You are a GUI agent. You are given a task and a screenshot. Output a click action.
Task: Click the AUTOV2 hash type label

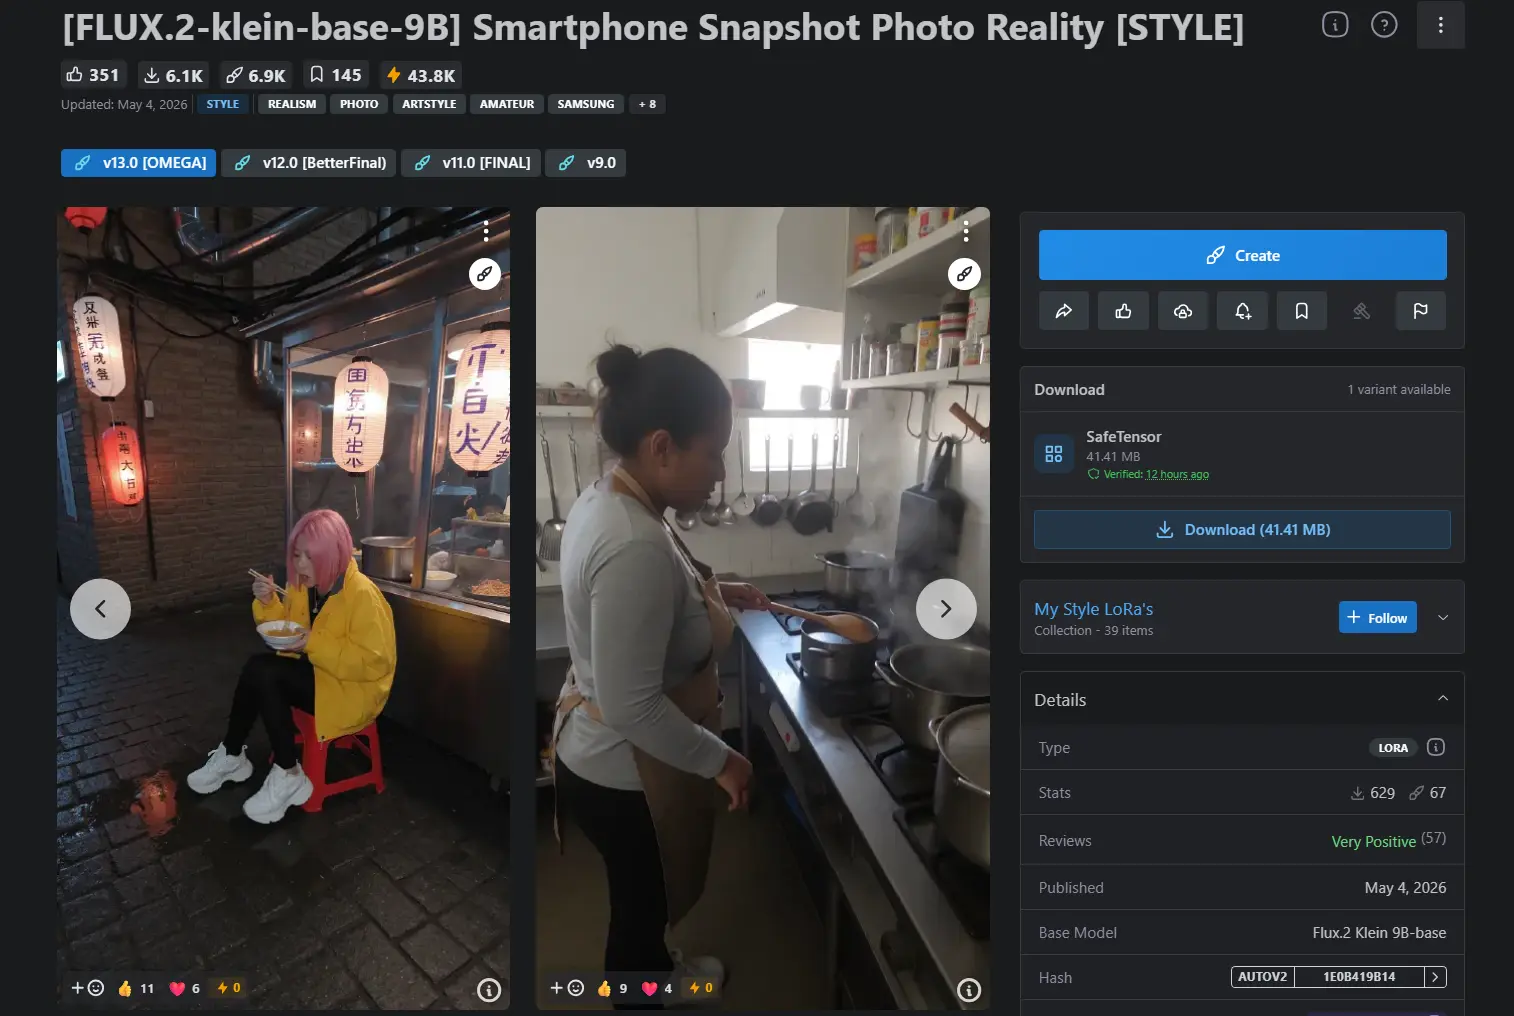pyautogui.click(x=1263, y=977)
